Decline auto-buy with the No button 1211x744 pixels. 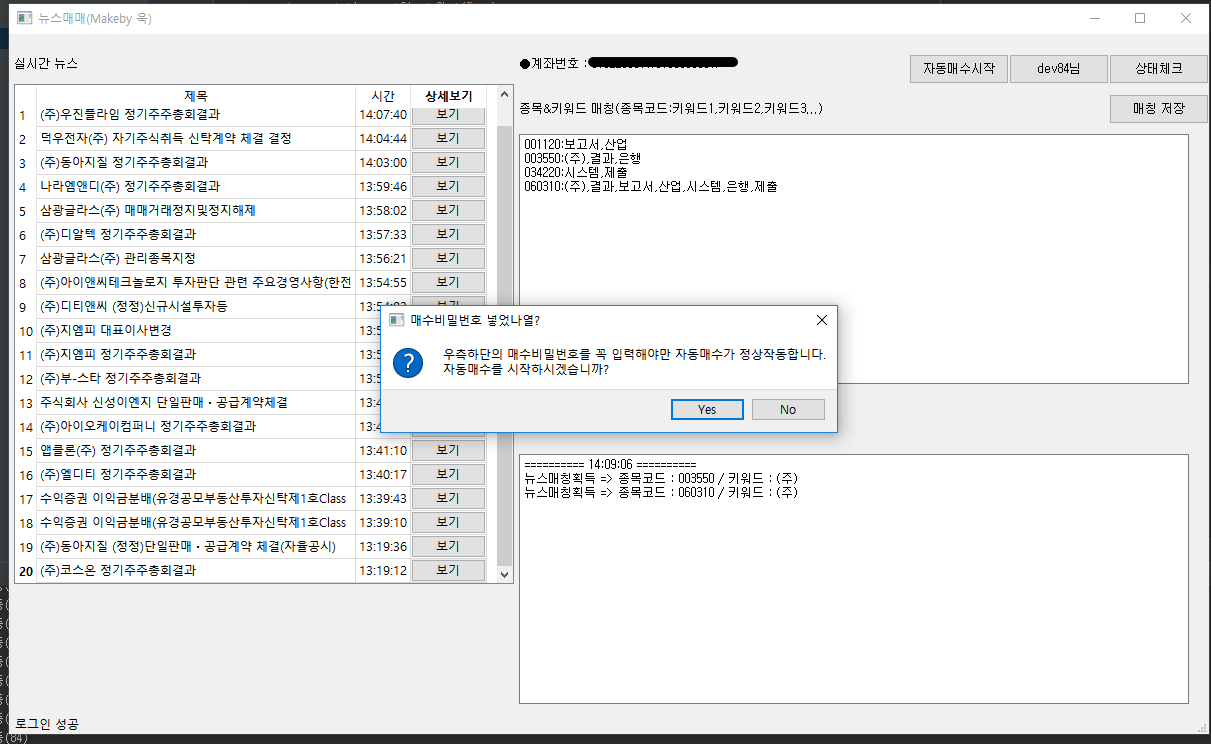pyautogui.click(x=788, y=409)
